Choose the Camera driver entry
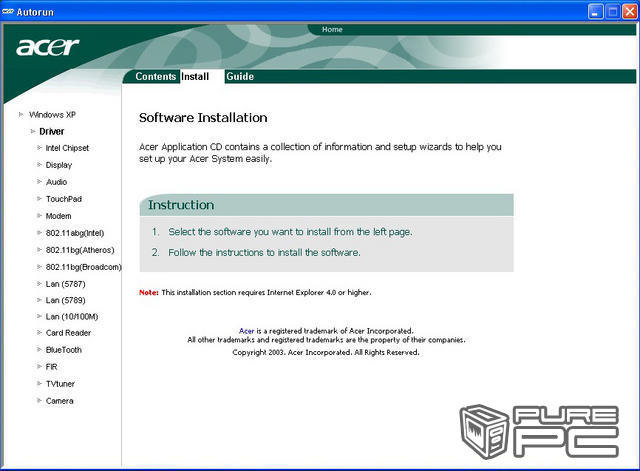Image resolution: width=640 pixels, height=471 pixels. point(60,401)
